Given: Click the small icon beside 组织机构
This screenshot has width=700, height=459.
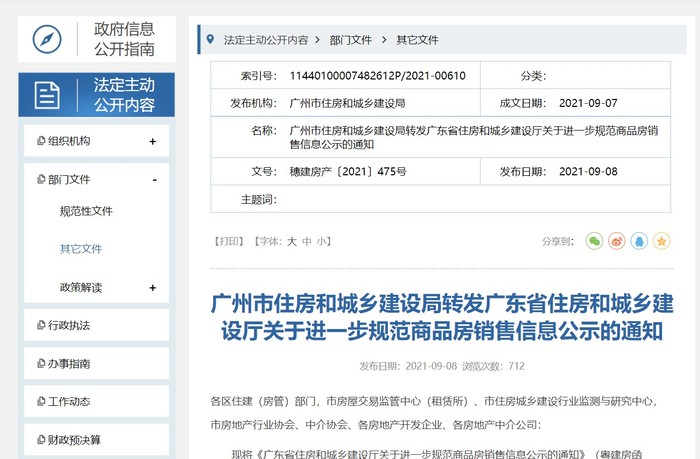Looking at the screenshot, I should 41,141.
